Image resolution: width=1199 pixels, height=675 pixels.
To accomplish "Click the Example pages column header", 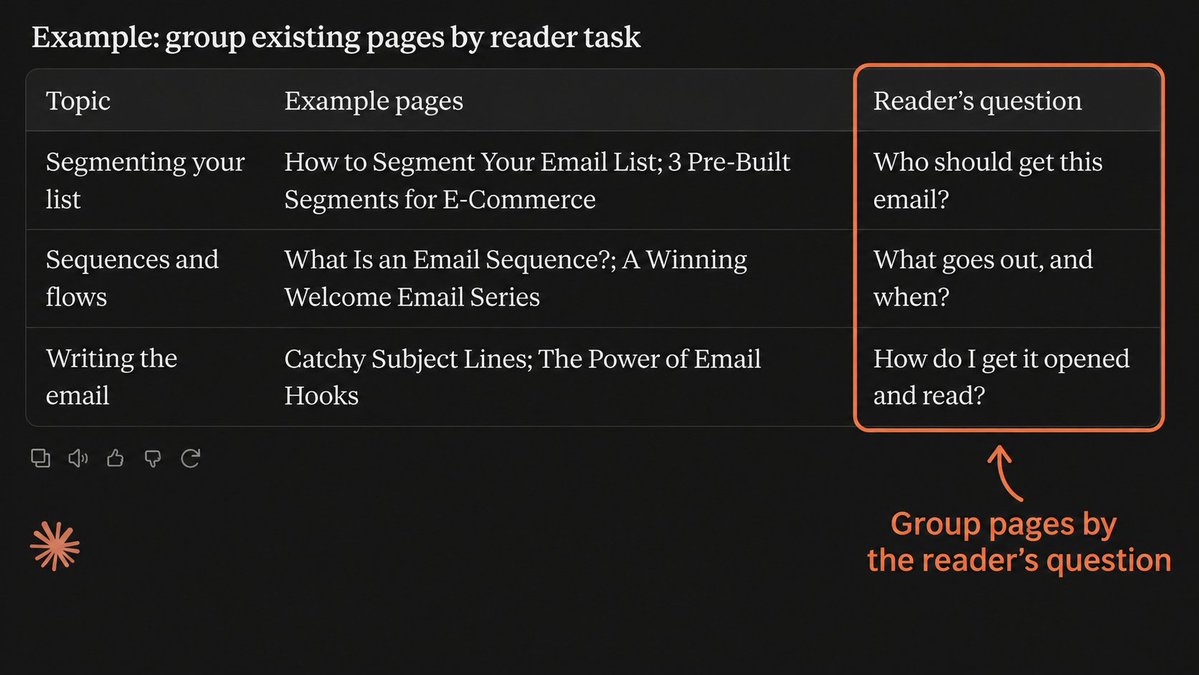I will [374, 101].
